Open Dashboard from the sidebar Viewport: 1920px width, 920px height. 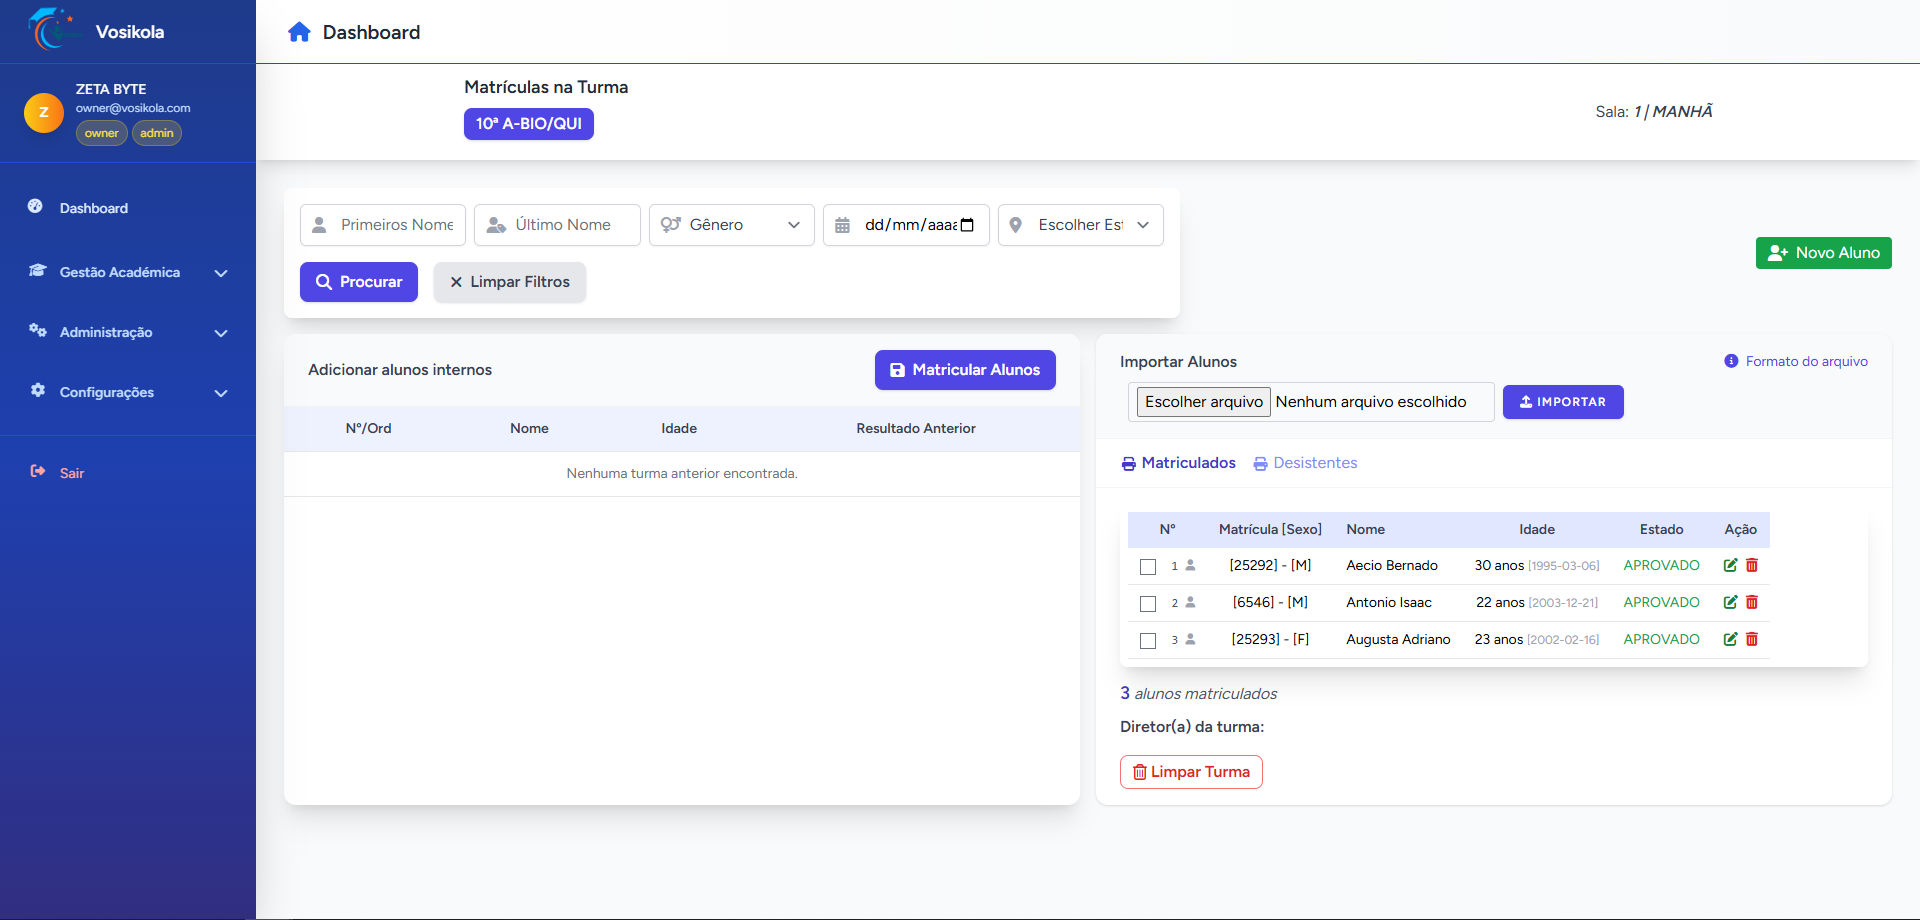pyautogui.click(x=93, y=208)
